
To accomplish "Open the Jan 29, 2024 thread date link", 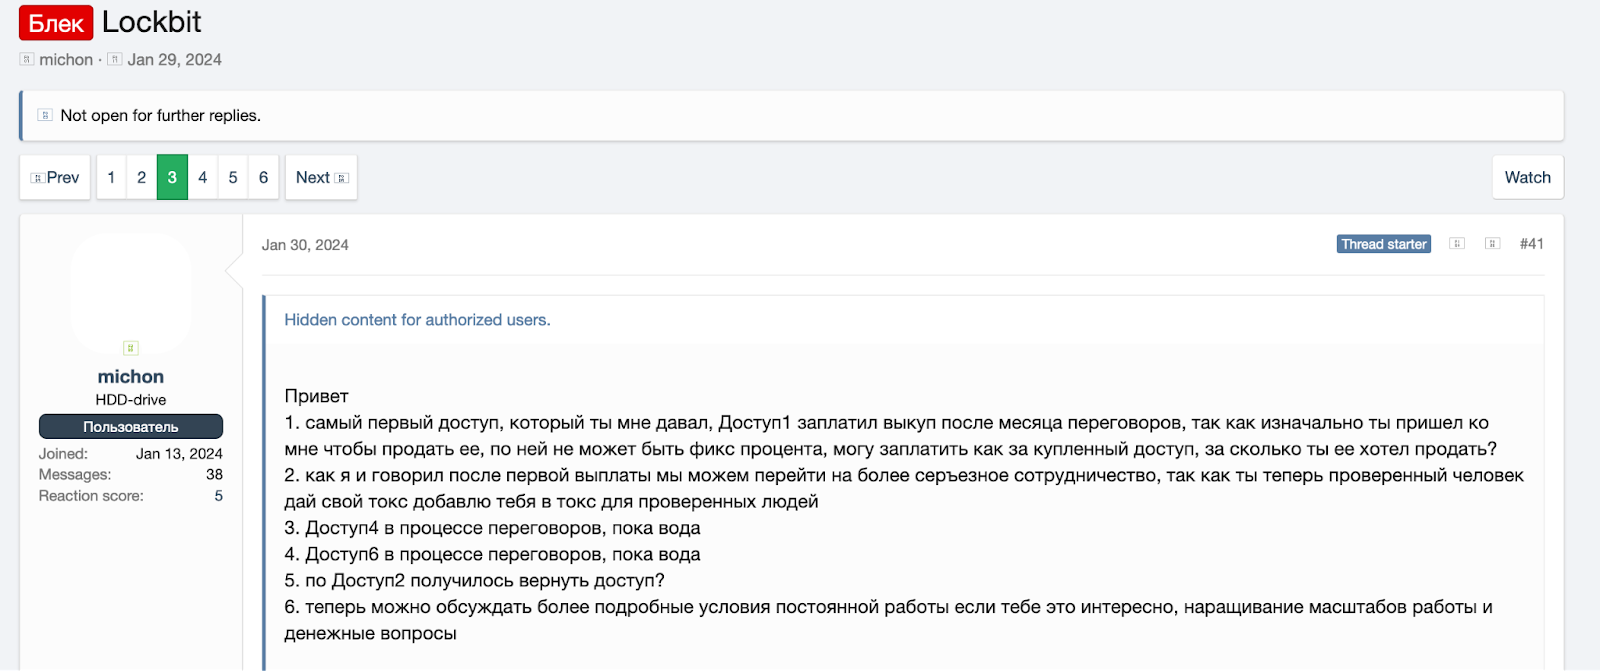I will tap(175, 59).
